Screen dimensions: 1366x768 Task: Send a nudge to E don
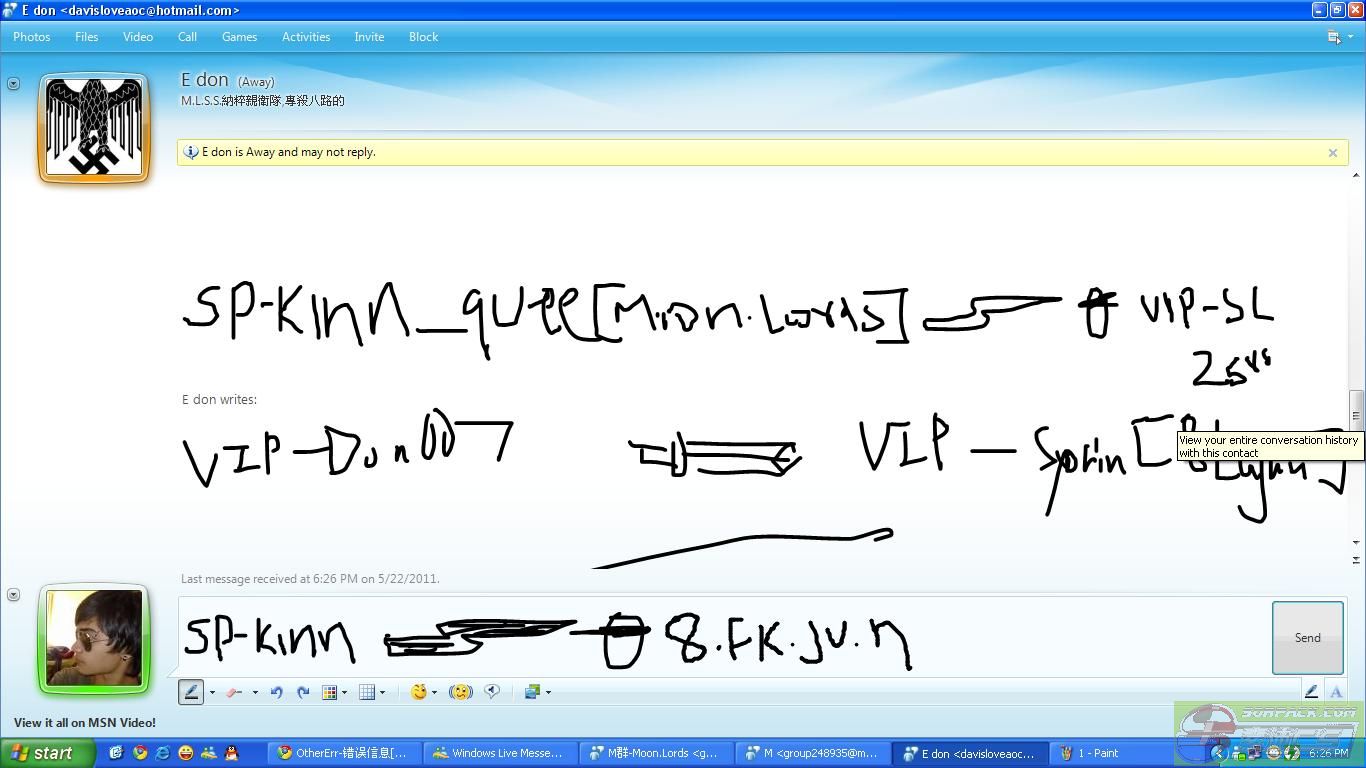click(x=460, y=692)
